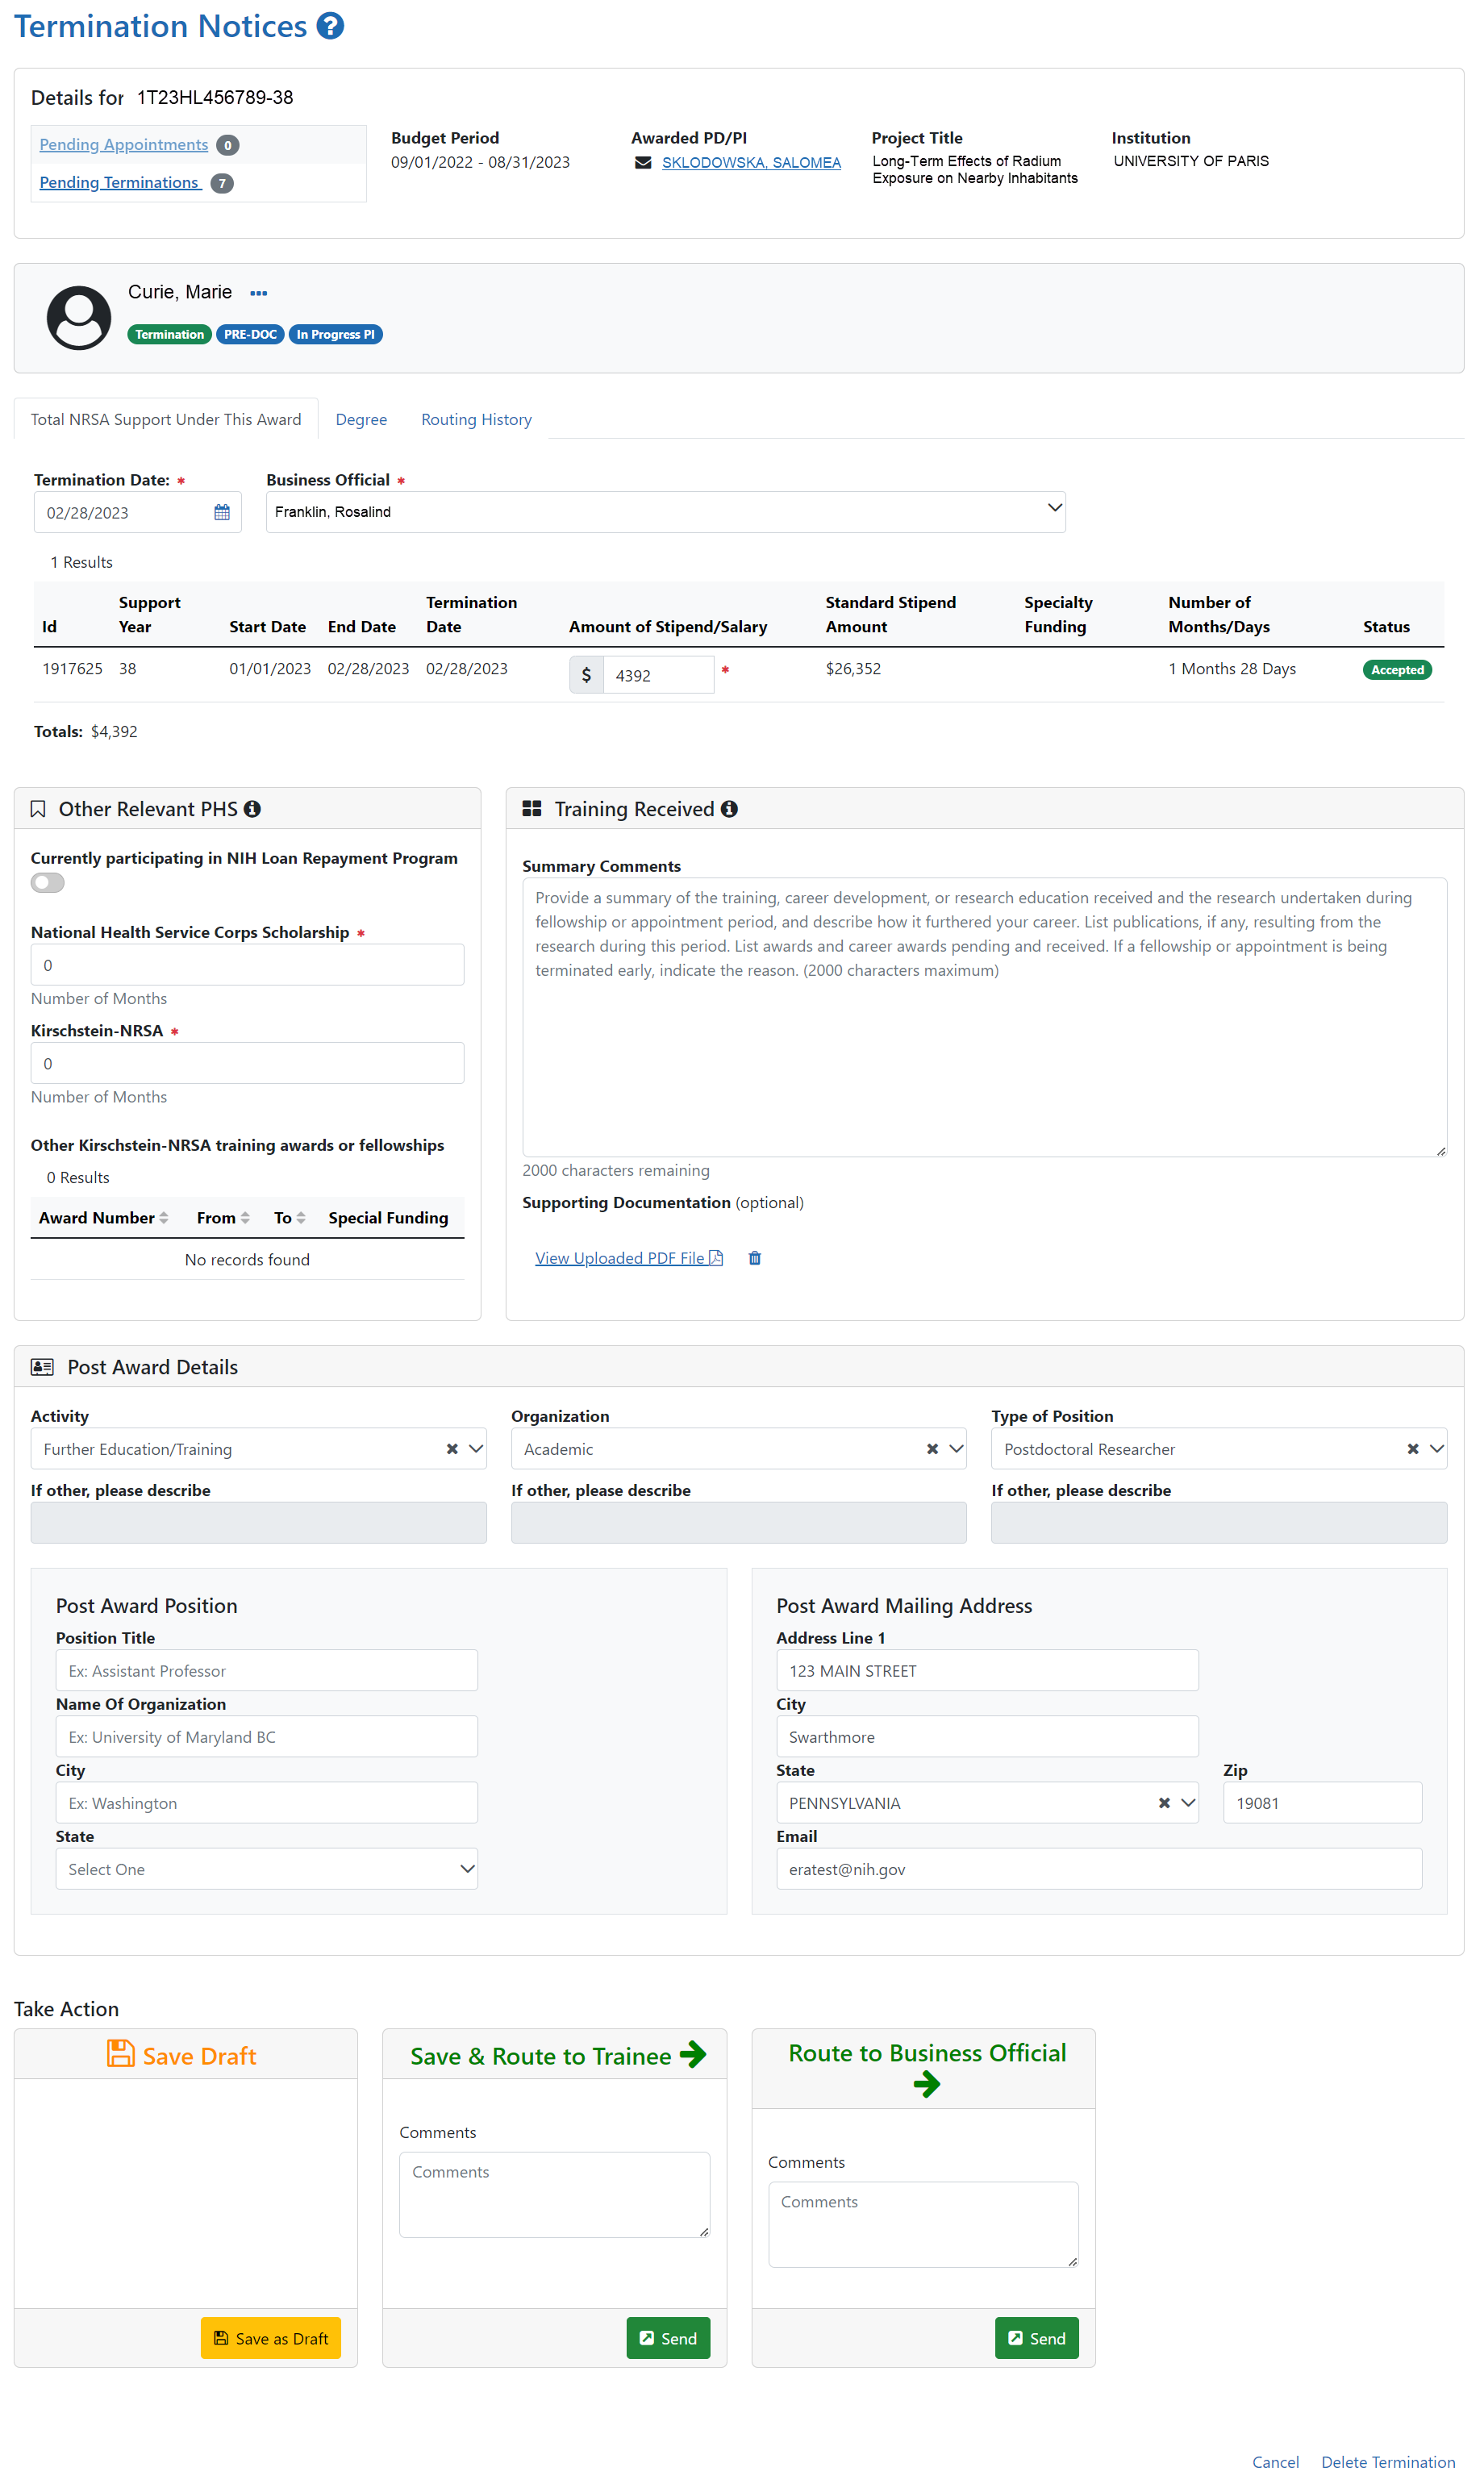Clear the Type of Position selection
1484x2484 pixels.
pos(1413,1449)
